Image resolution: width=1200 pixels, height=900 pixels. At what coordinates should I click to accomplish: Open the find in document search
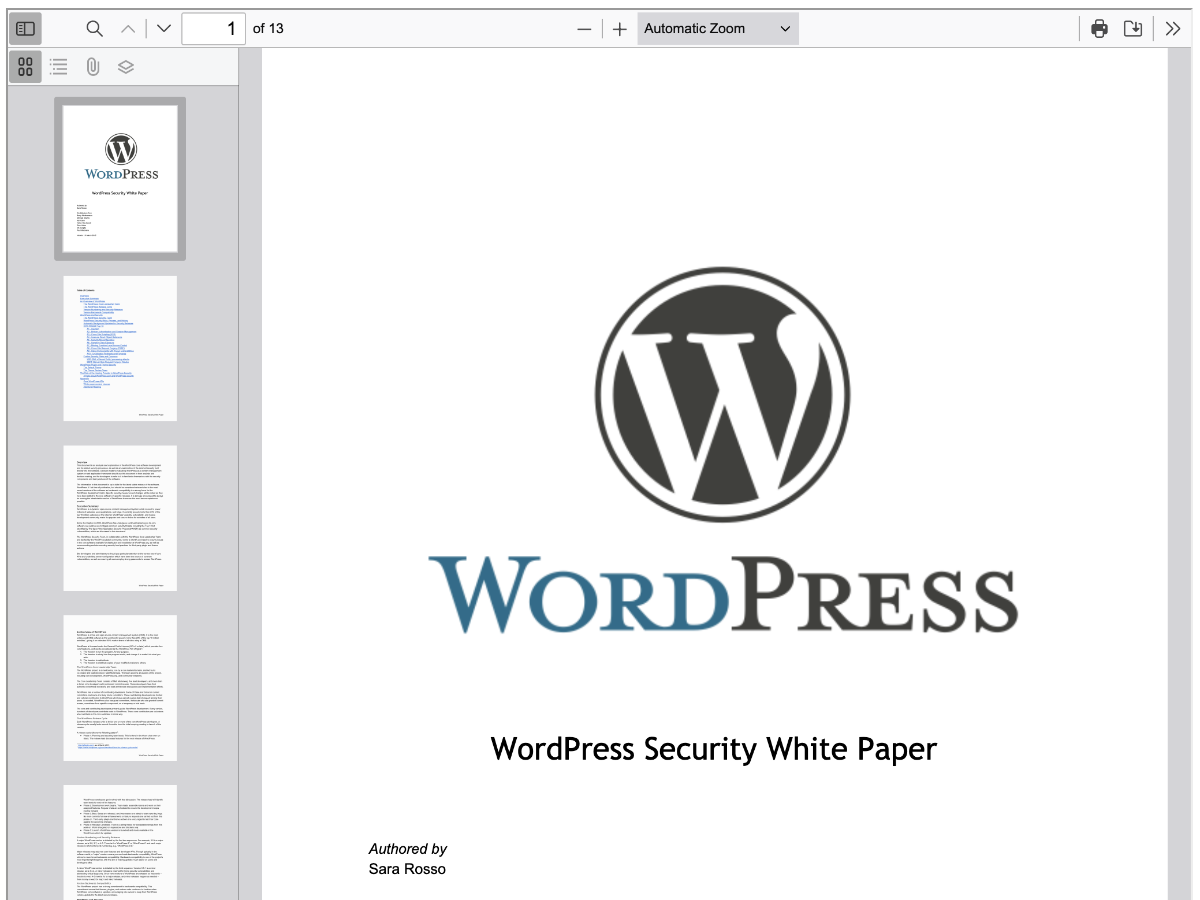pyautogui.click(x=94, y=29)
